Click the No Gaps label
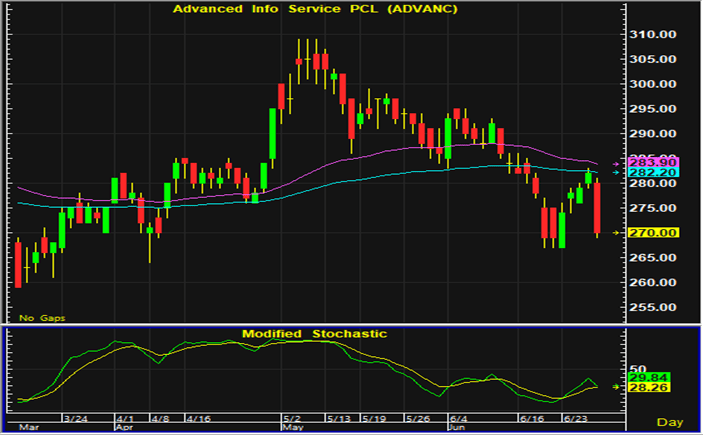 41,316
